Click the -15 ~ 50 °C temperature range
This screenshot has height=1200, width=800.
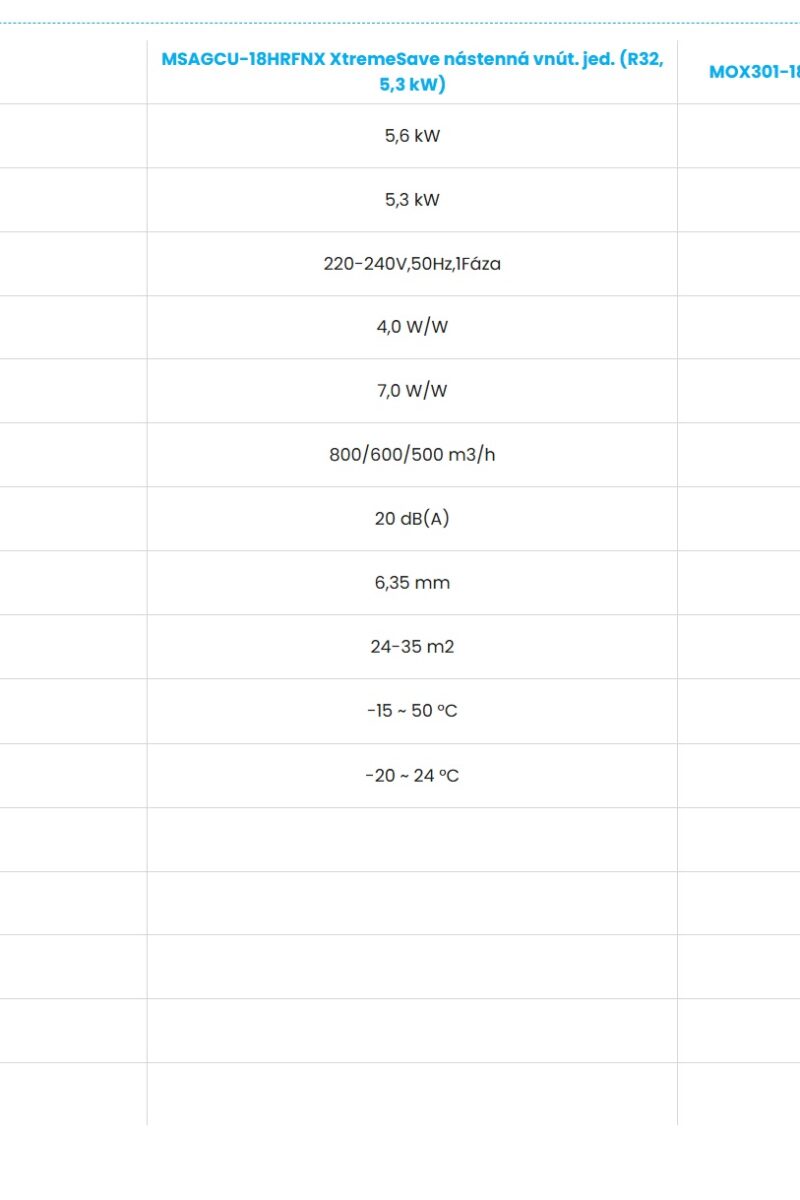[412, 711]
